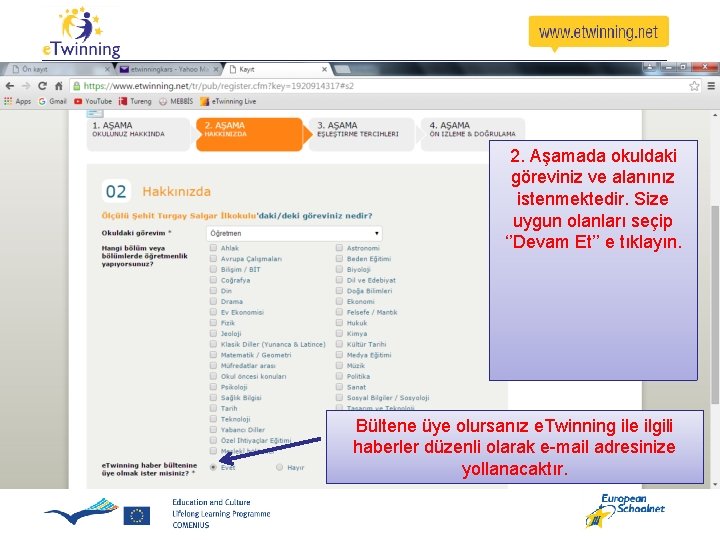Close the Yahoo Mail tab

[x=216, y=69]
